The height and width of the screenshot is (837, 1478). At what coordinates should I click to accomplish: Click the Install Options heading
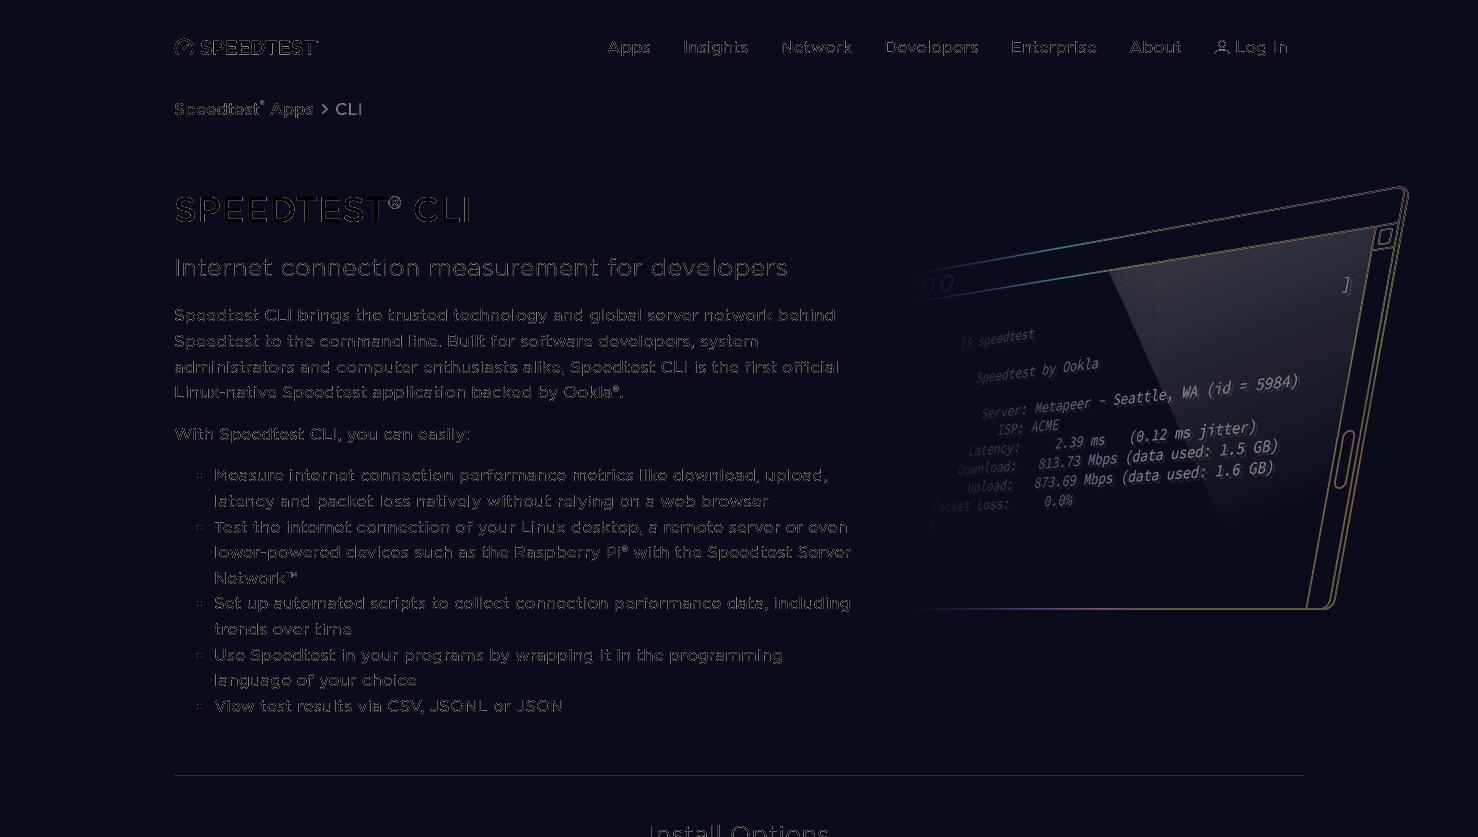click(x=739, y=830)
